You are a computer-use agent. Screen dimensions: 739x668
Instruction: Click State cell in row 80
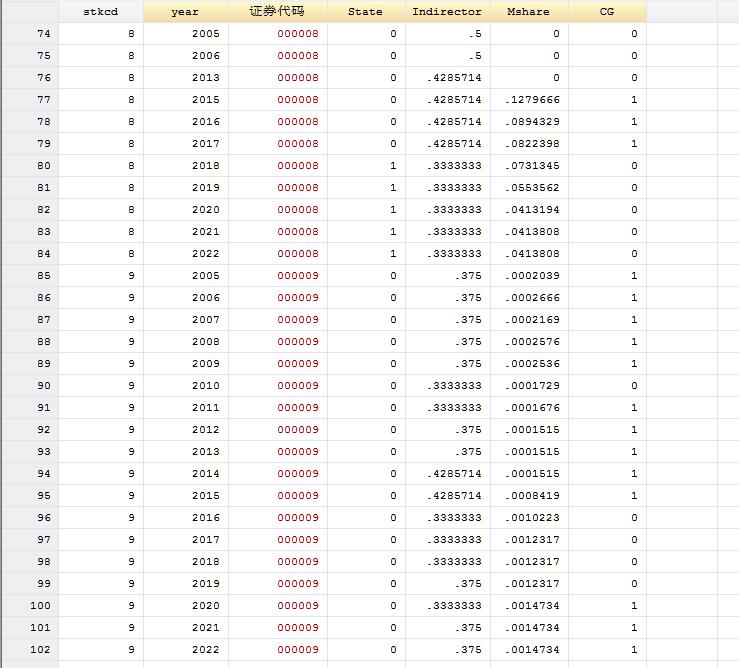(x=366, y=165)
